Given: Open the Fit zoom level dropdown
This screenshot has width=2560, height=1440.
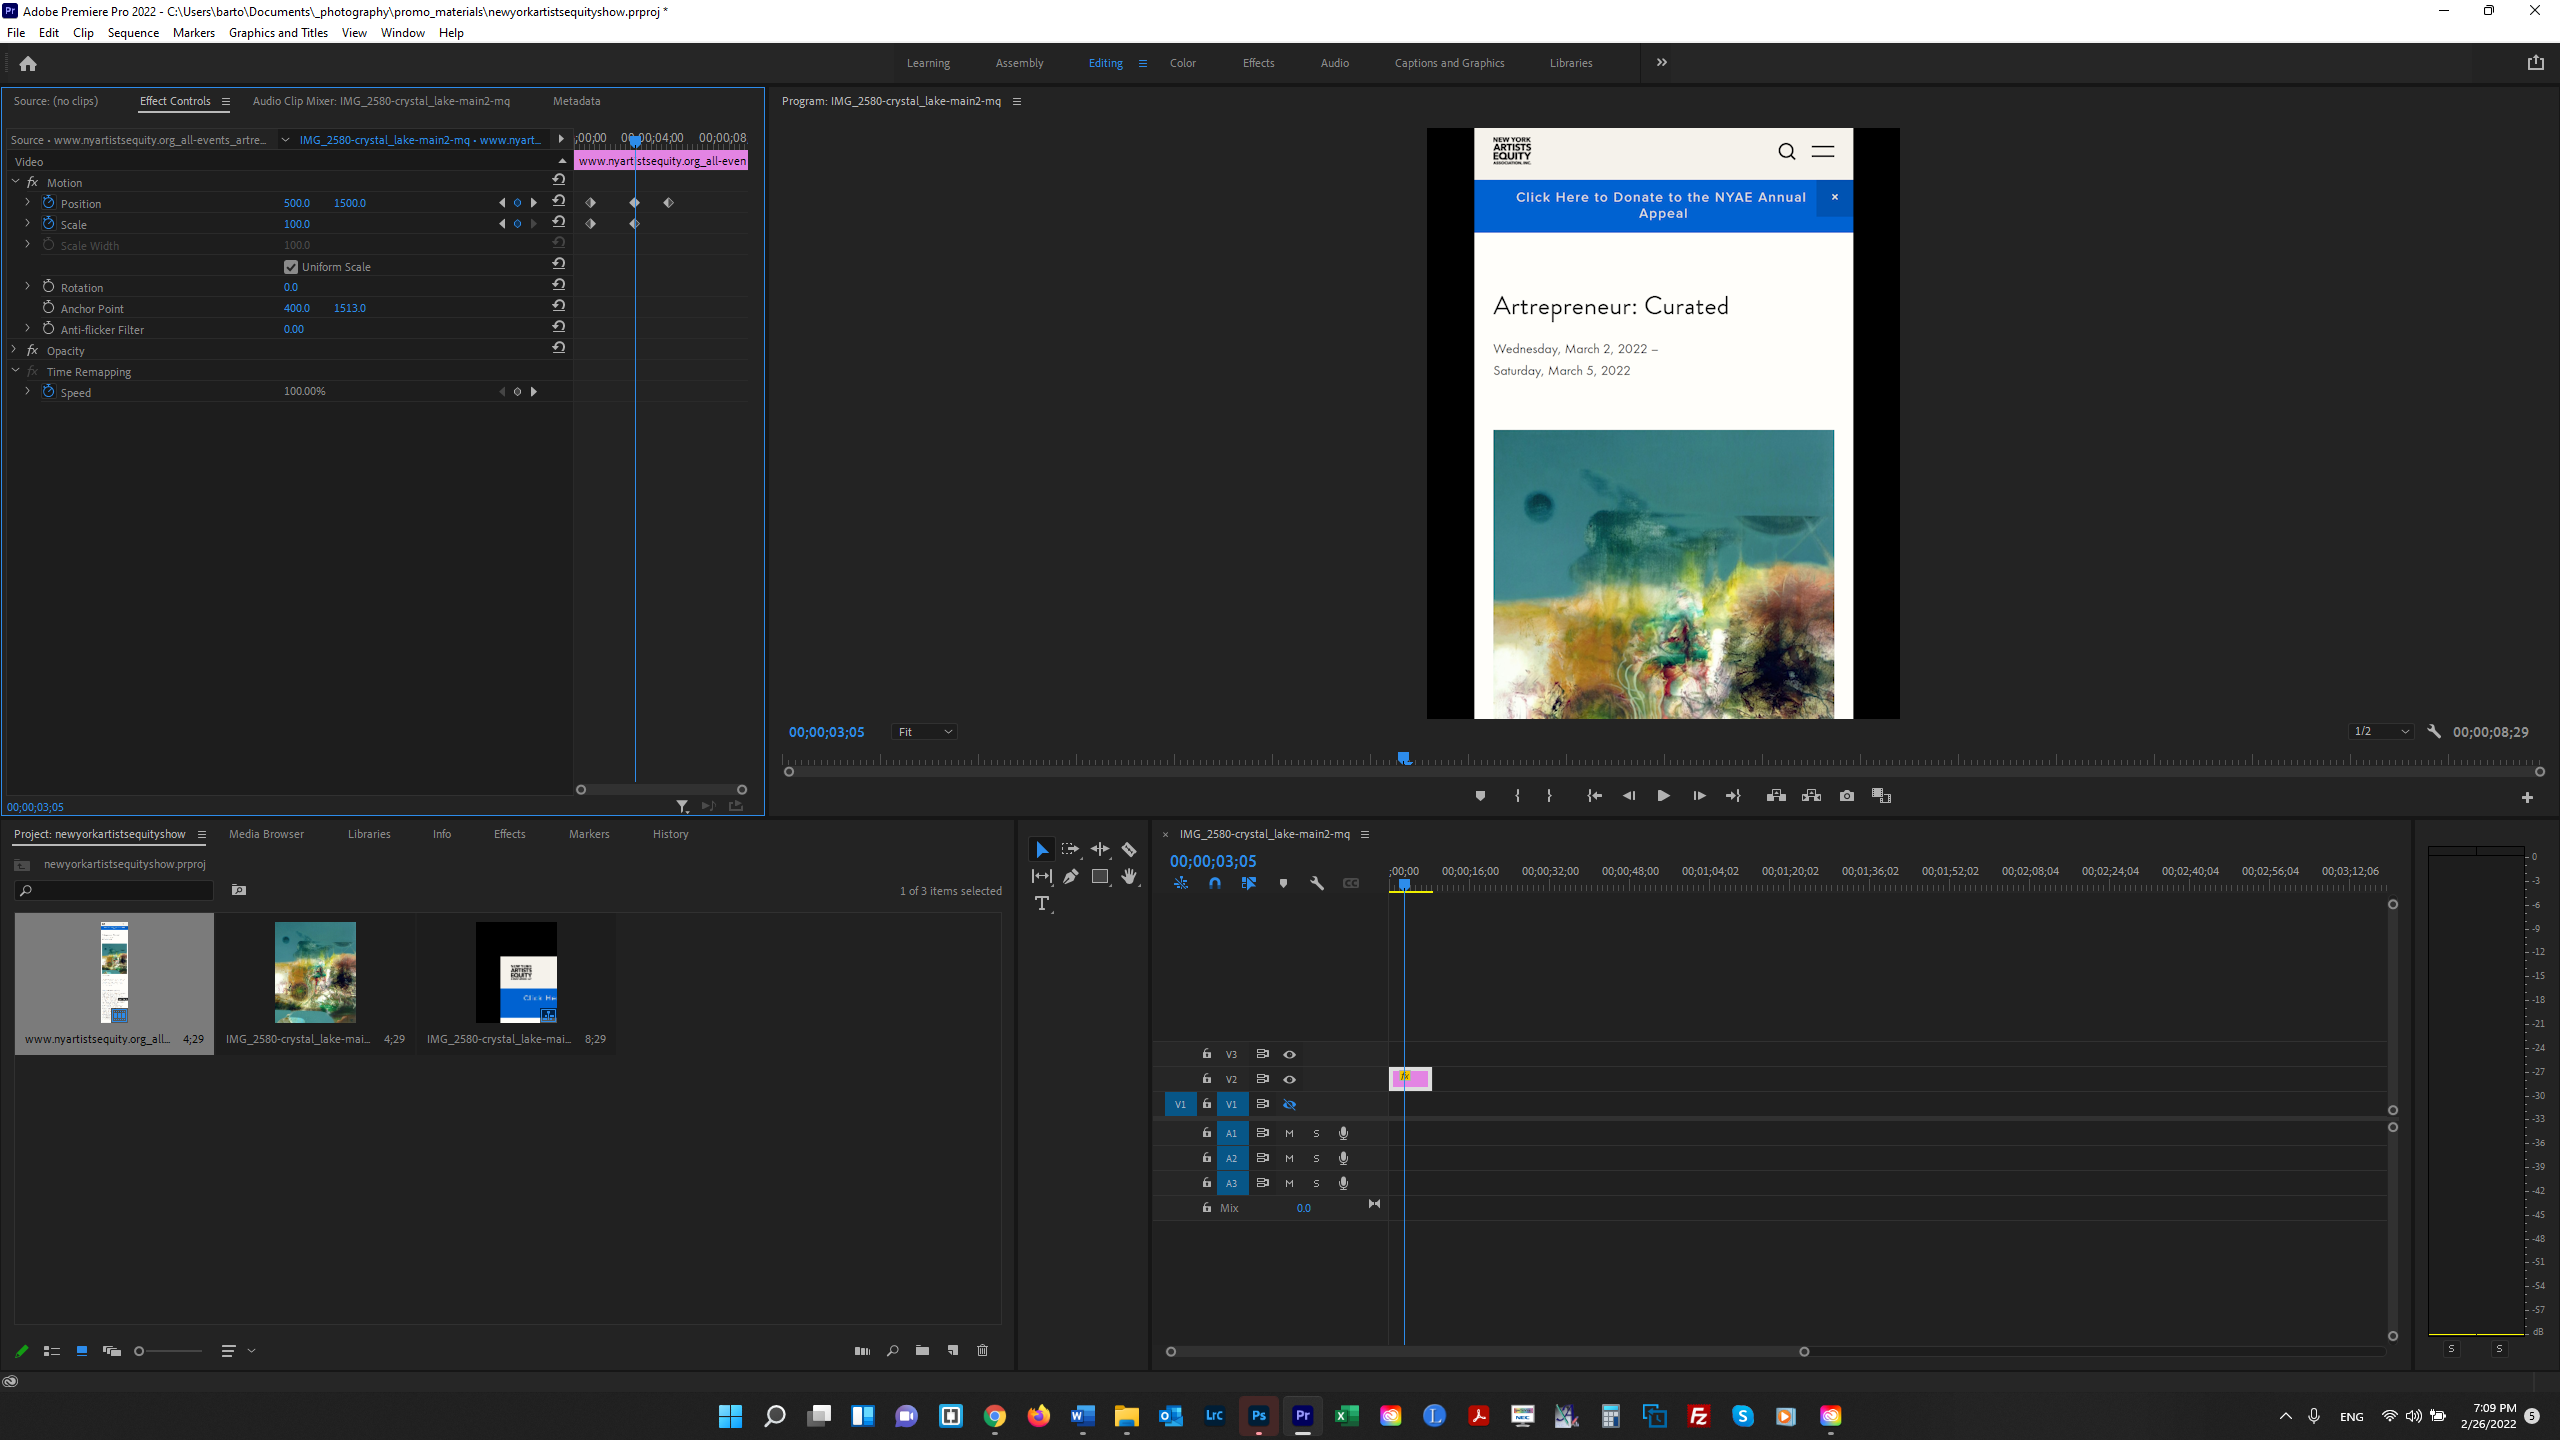Looking at the screenshot, I should click(922, 731).
